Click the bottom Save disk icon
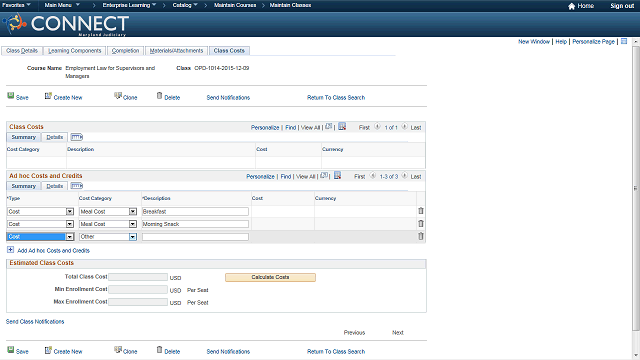Screen dimensions: 640x360 point(11,350)
